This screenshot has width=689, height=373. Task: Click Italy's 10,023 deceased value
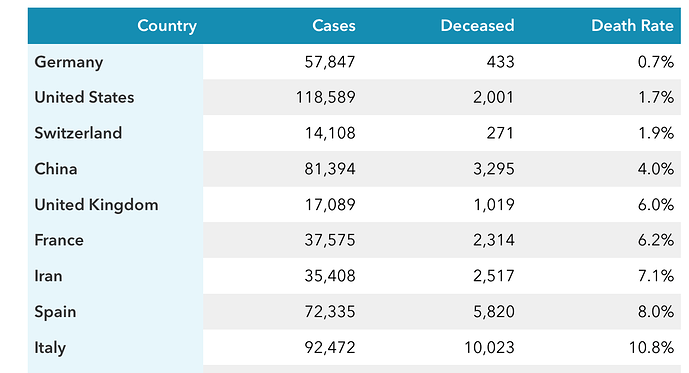[x=489, y=348]
